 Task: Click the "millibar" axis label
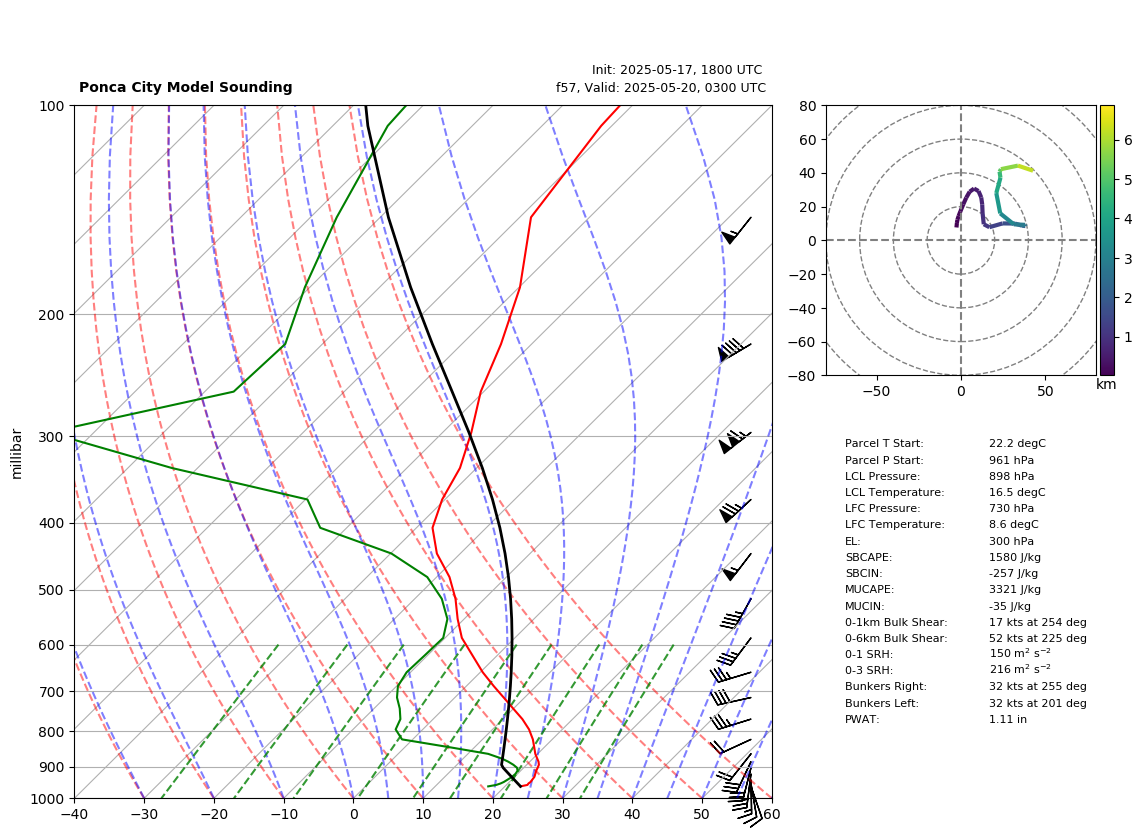click(x=17, y=454)
